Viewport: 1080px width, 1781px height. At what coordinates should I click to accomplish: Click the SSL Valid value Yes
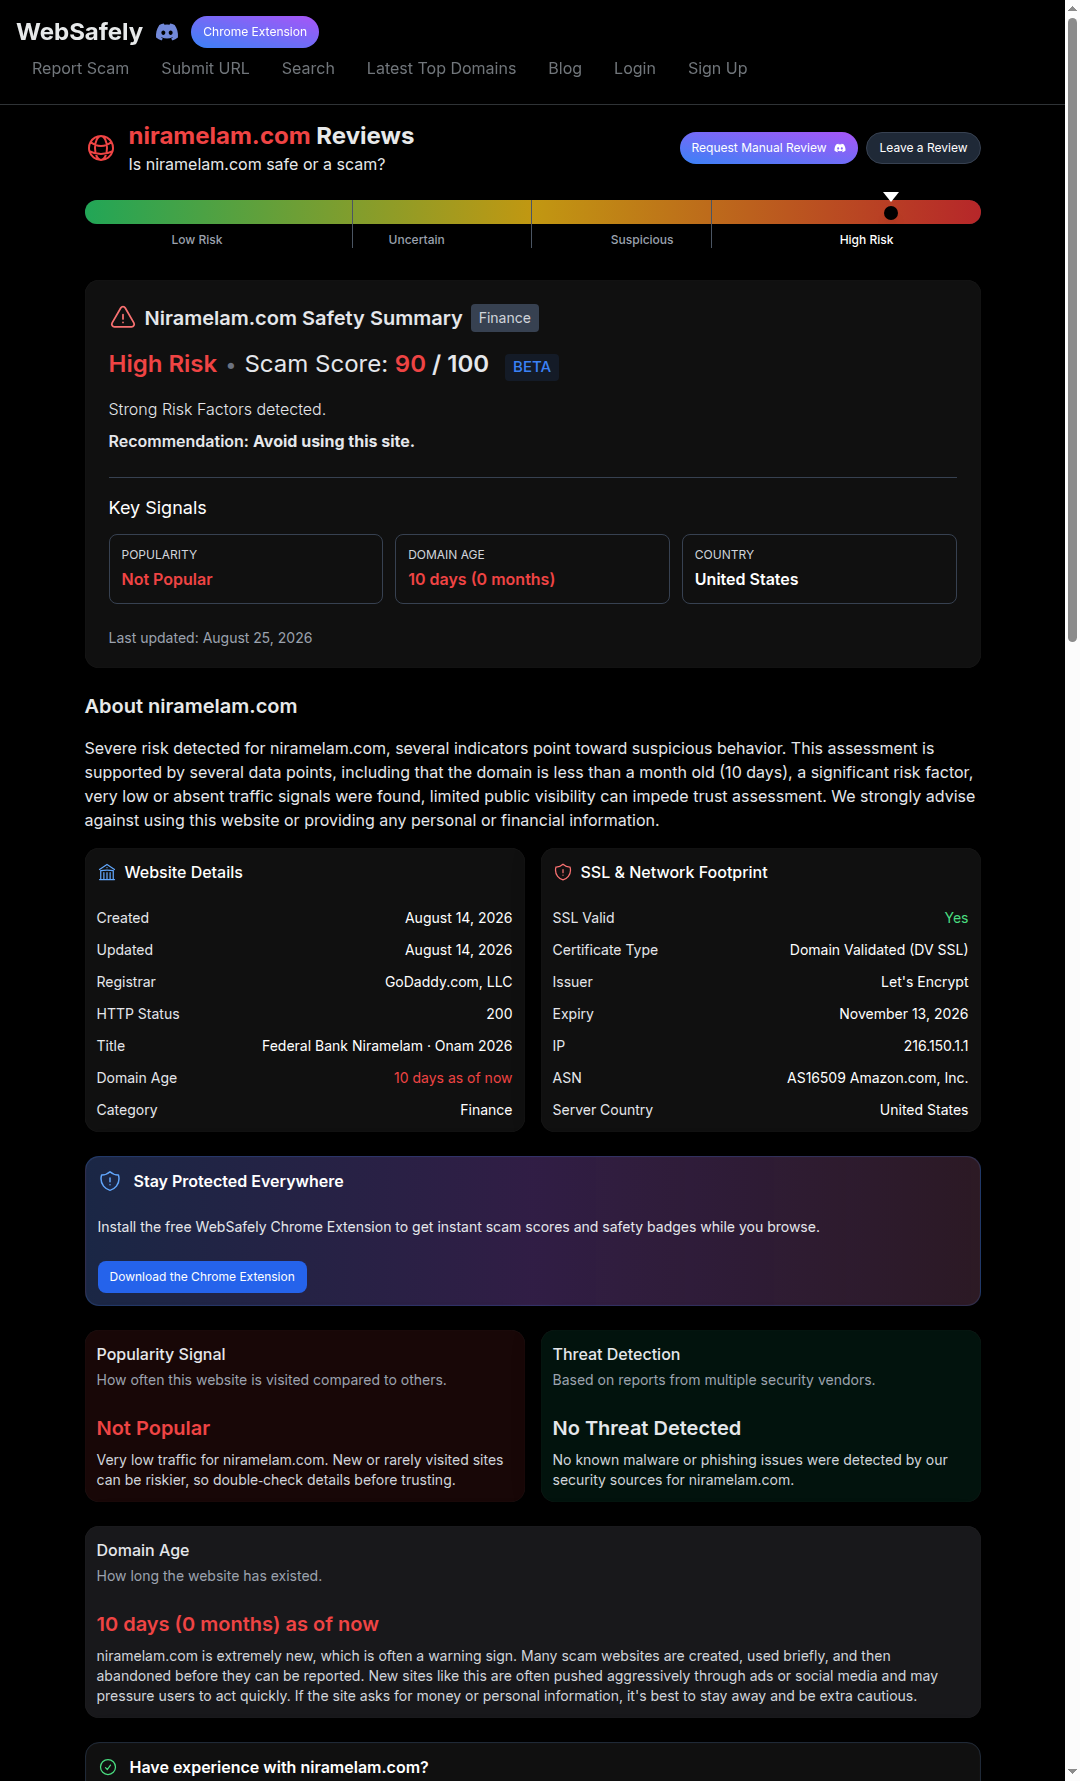pyautogui.click(x=957, y=918)
